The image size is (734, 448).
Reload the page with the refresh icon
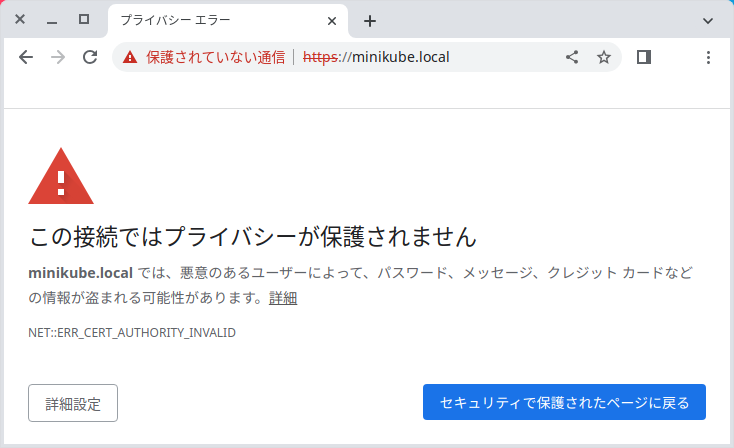(90, 57)
